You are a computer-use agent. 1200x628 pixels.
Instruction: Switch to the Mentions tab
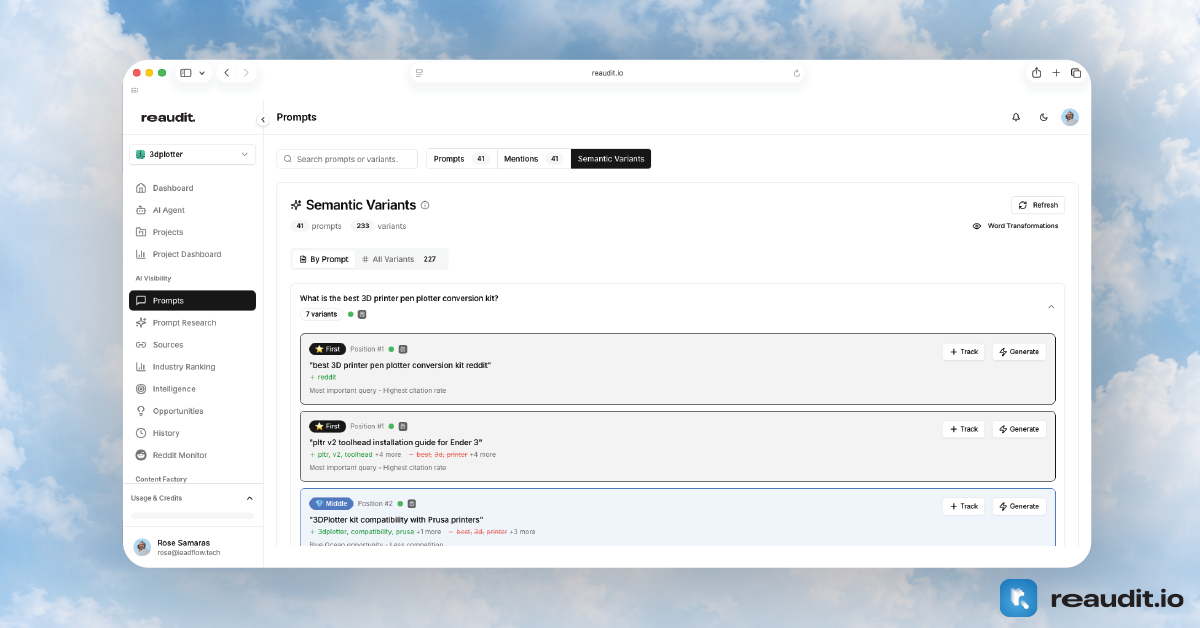(x=534, y=159)
